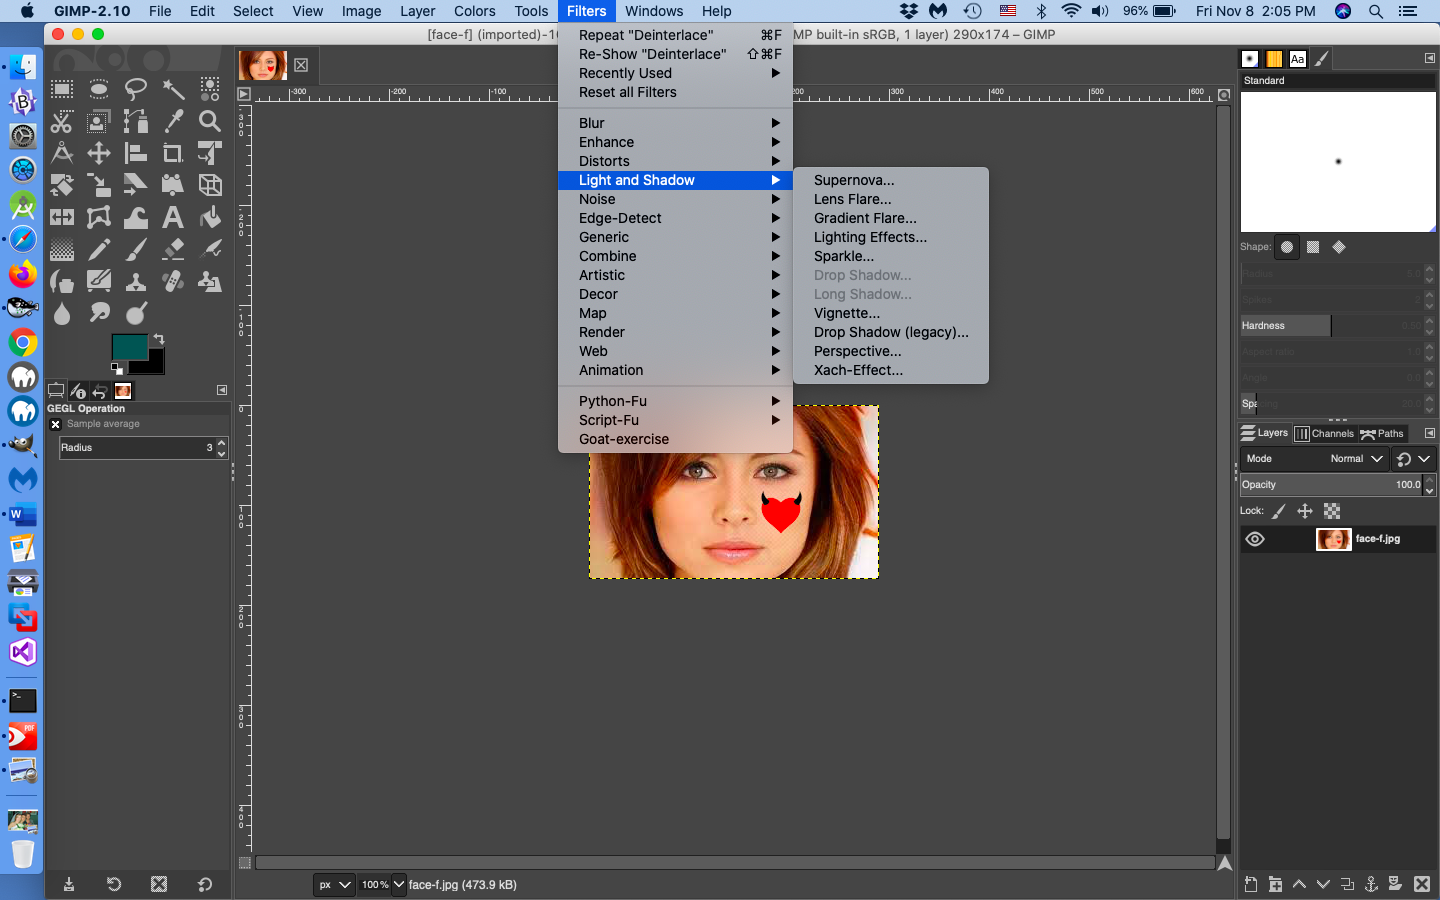Viewport: 1440px width, 900px height.
Task: Expand the 100% zoom level dropdown
Action: pos(383,885)
